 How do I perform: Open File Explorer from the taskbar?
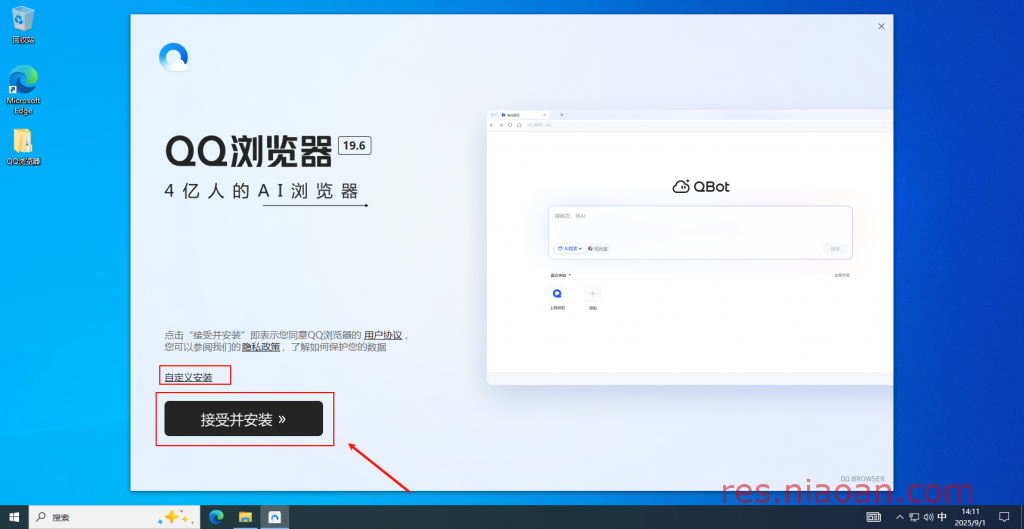(245, 517)
